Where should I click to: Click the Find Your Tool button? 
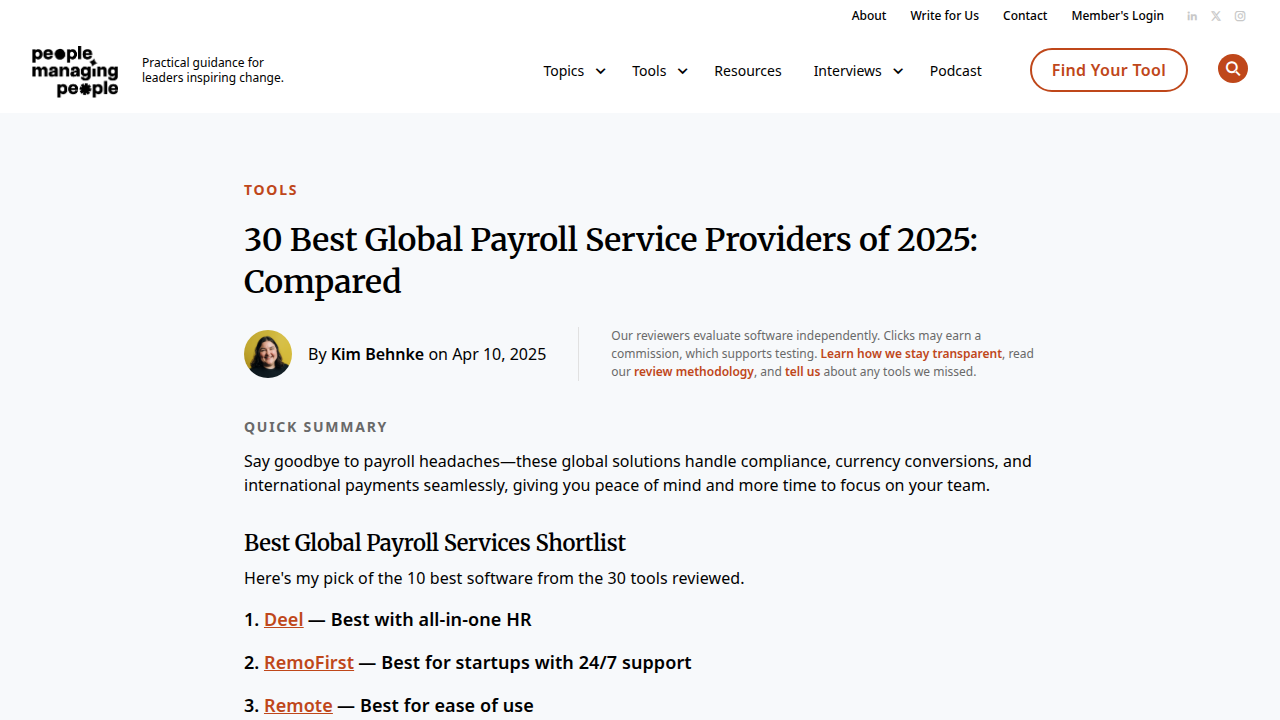(1109, 70)
